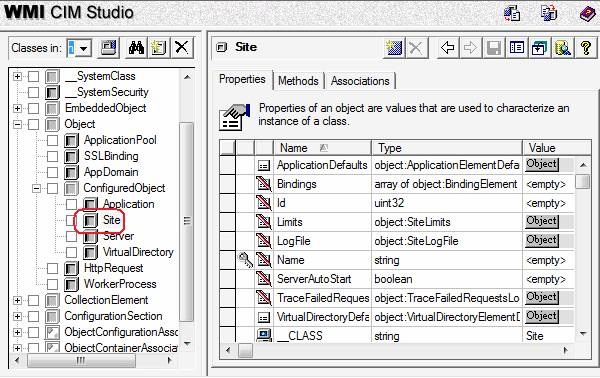Click the yellow question mark help icon

(x=585, y=48)
